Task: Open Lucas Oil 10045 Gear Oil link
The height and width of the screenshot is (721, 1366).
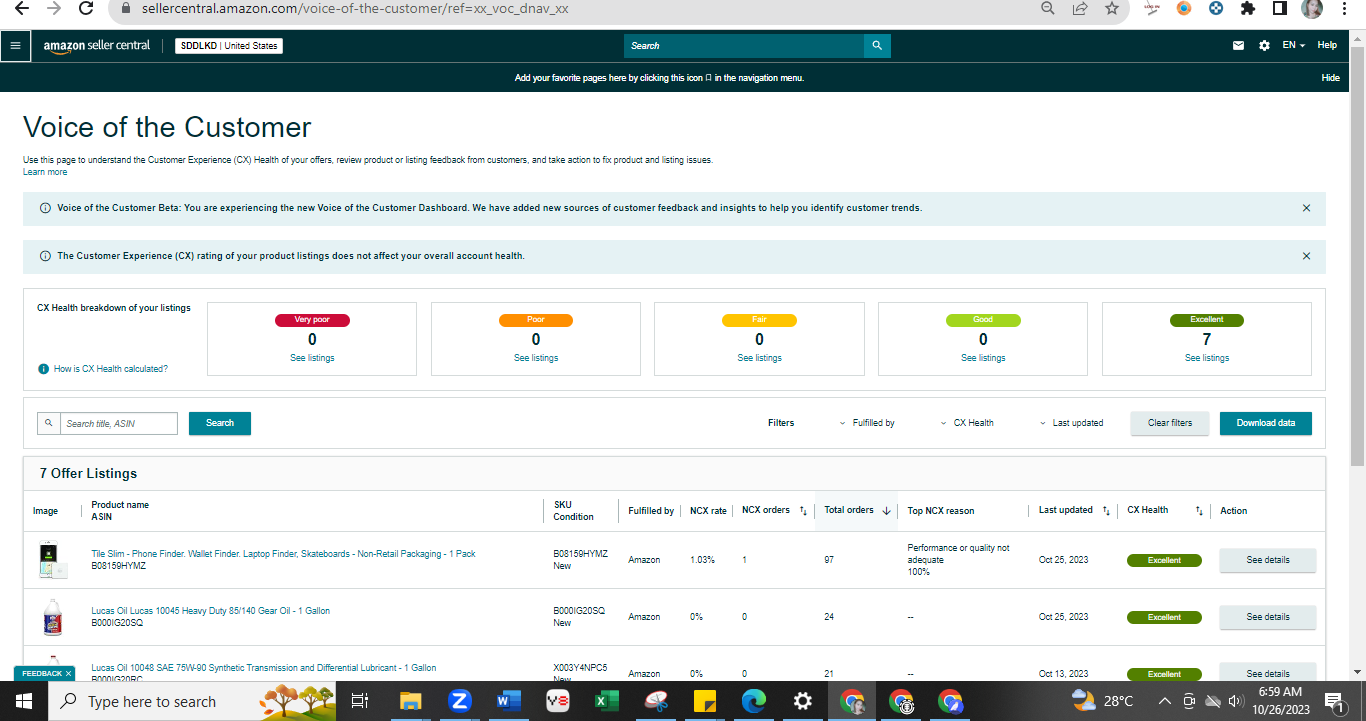Action: (210, 611)
